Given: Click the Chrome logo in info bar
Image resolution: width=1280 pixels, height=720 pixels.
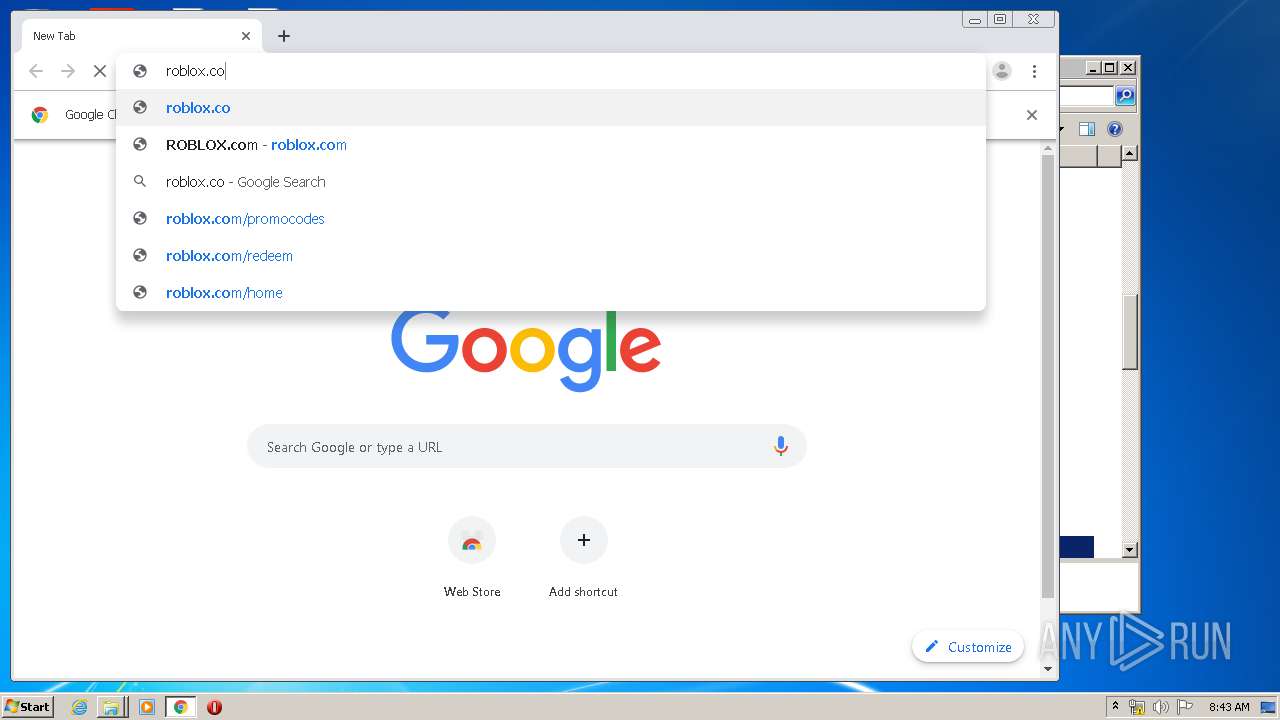Looking at the screenshot, I should pos(40,115).
